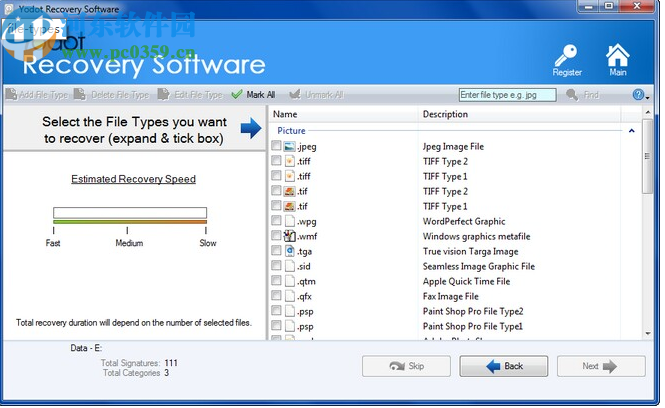Click the .jpeg file icon
Viewport: 665px width, 408px height.
[290, 146]
